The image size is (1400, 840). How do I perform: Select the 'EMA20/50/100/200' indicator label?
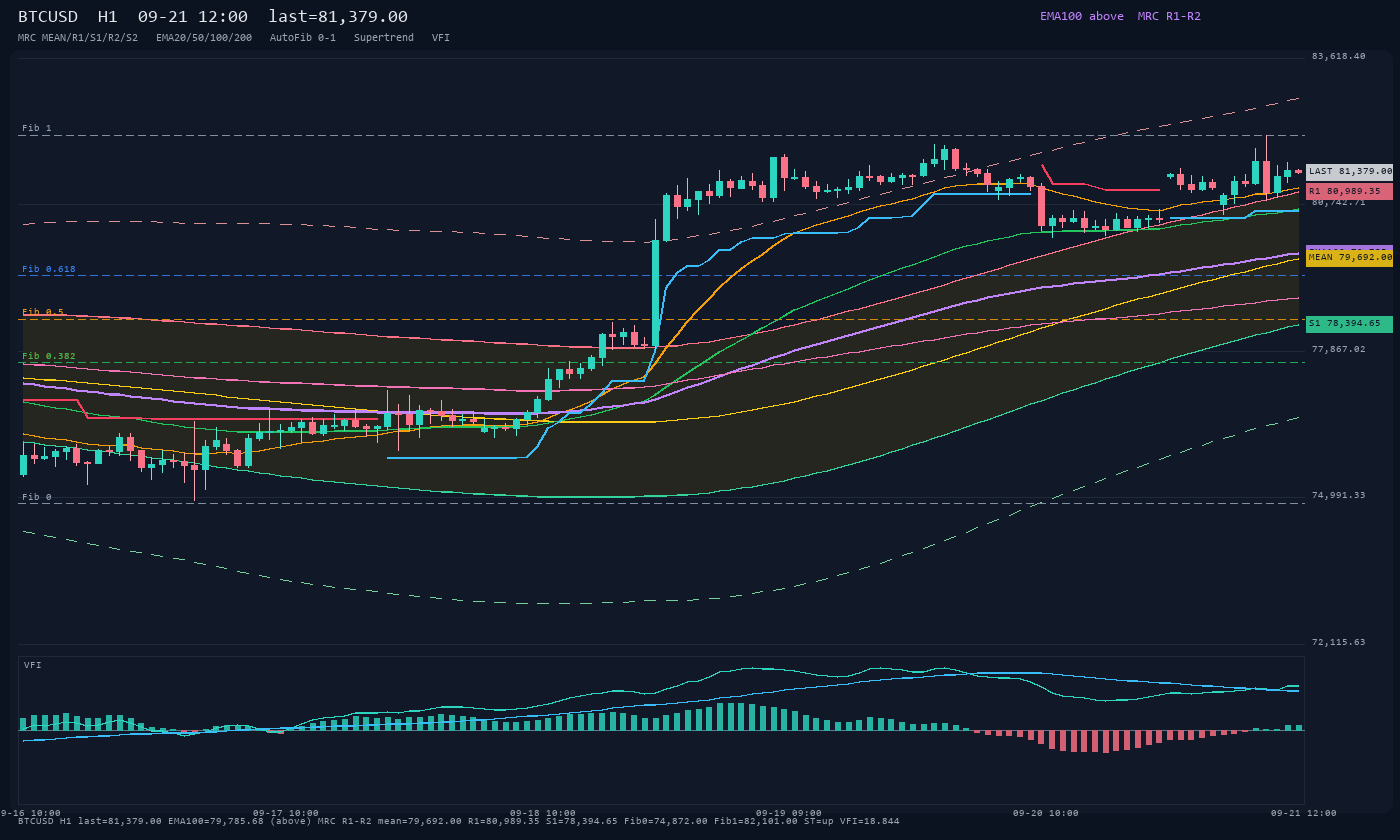[204, 37]
